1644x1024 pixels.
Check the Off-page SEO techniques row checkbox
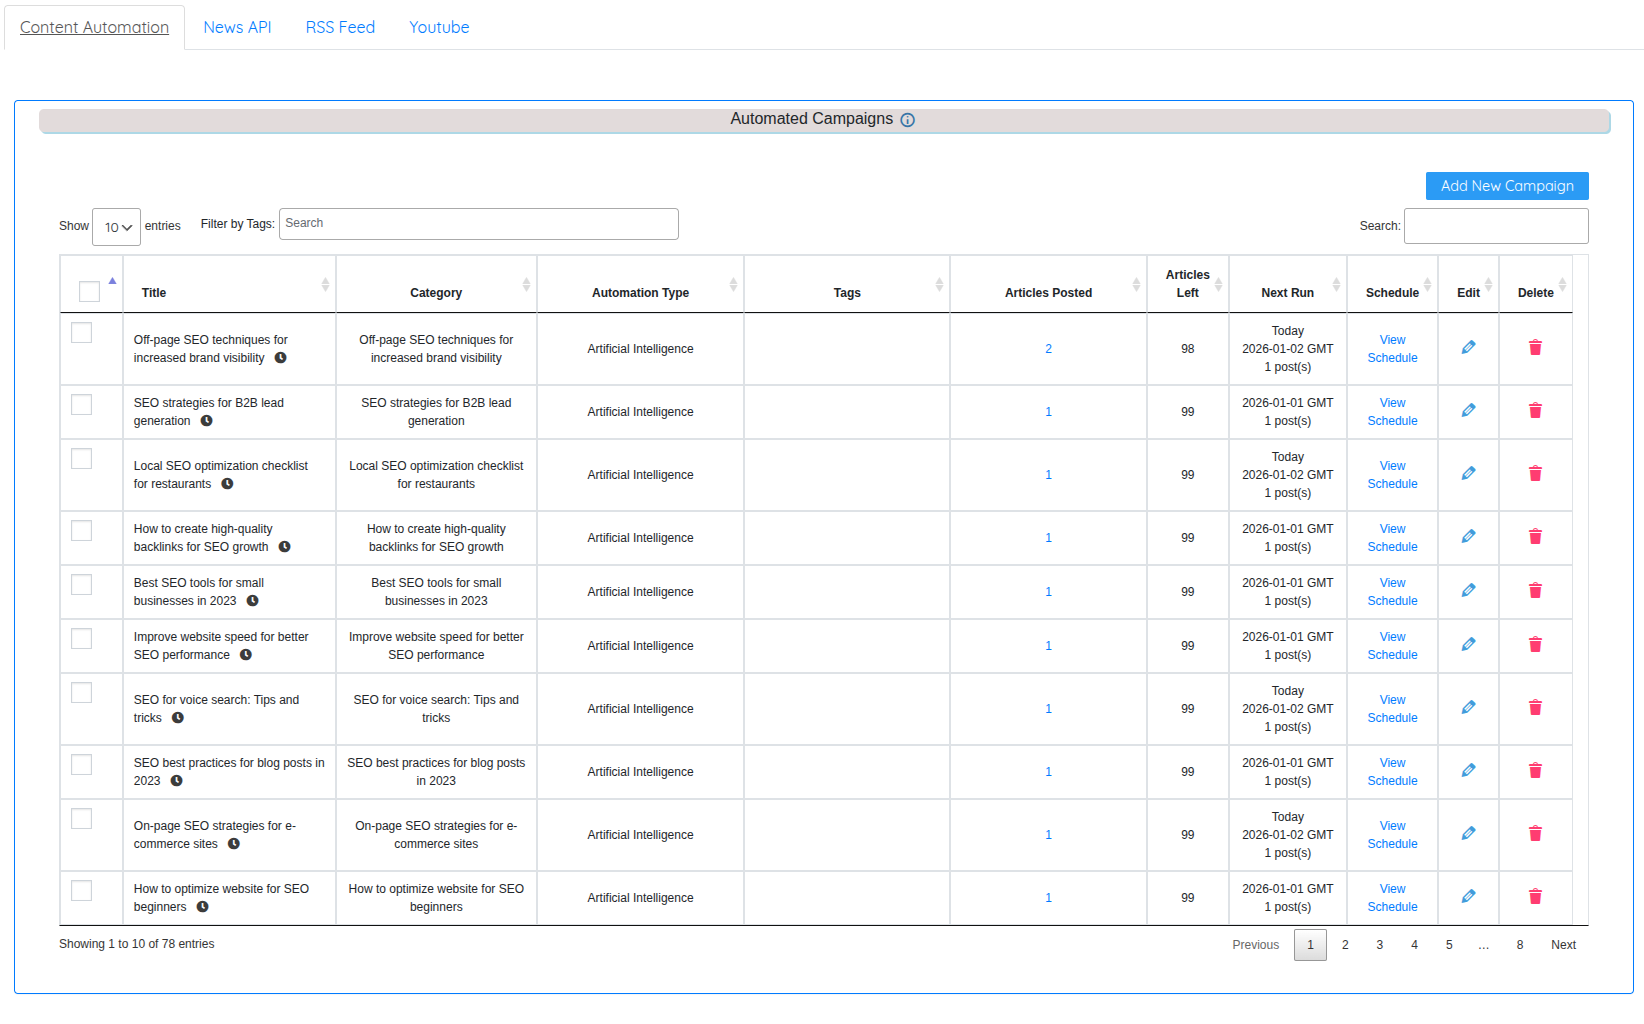[x=82, y=333]
